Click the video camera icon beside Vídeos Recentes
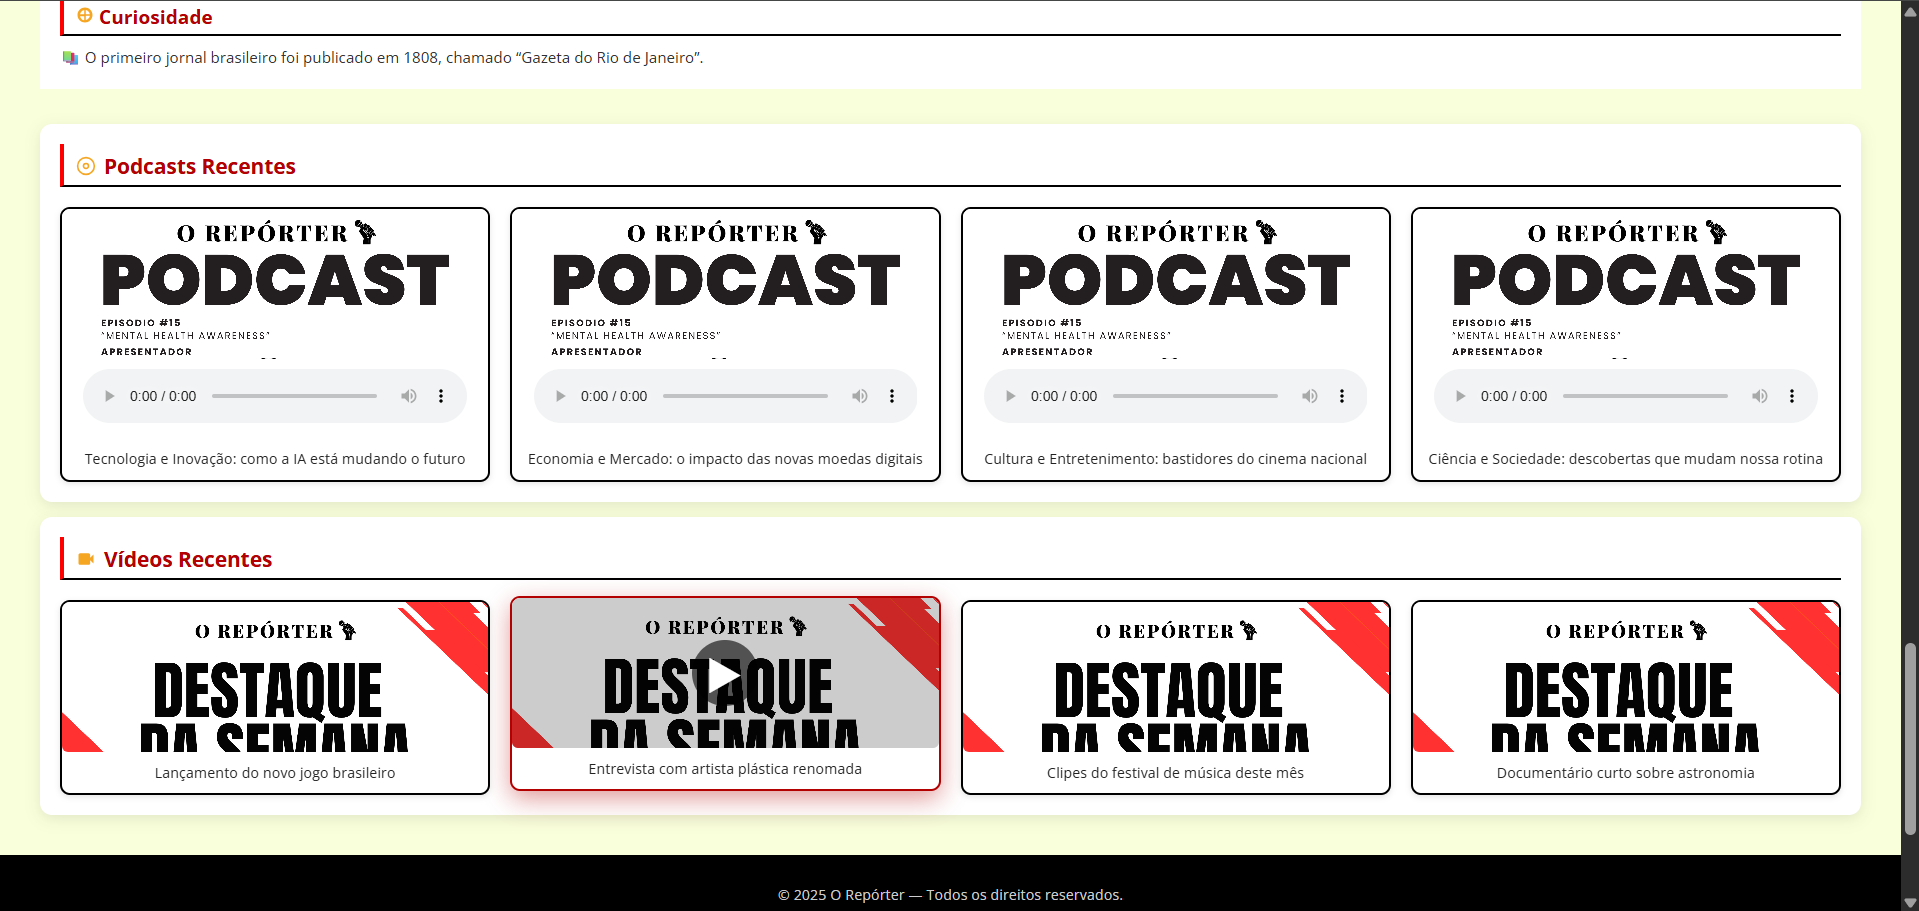Viewport: 1919px width, 911px height. 85,559
